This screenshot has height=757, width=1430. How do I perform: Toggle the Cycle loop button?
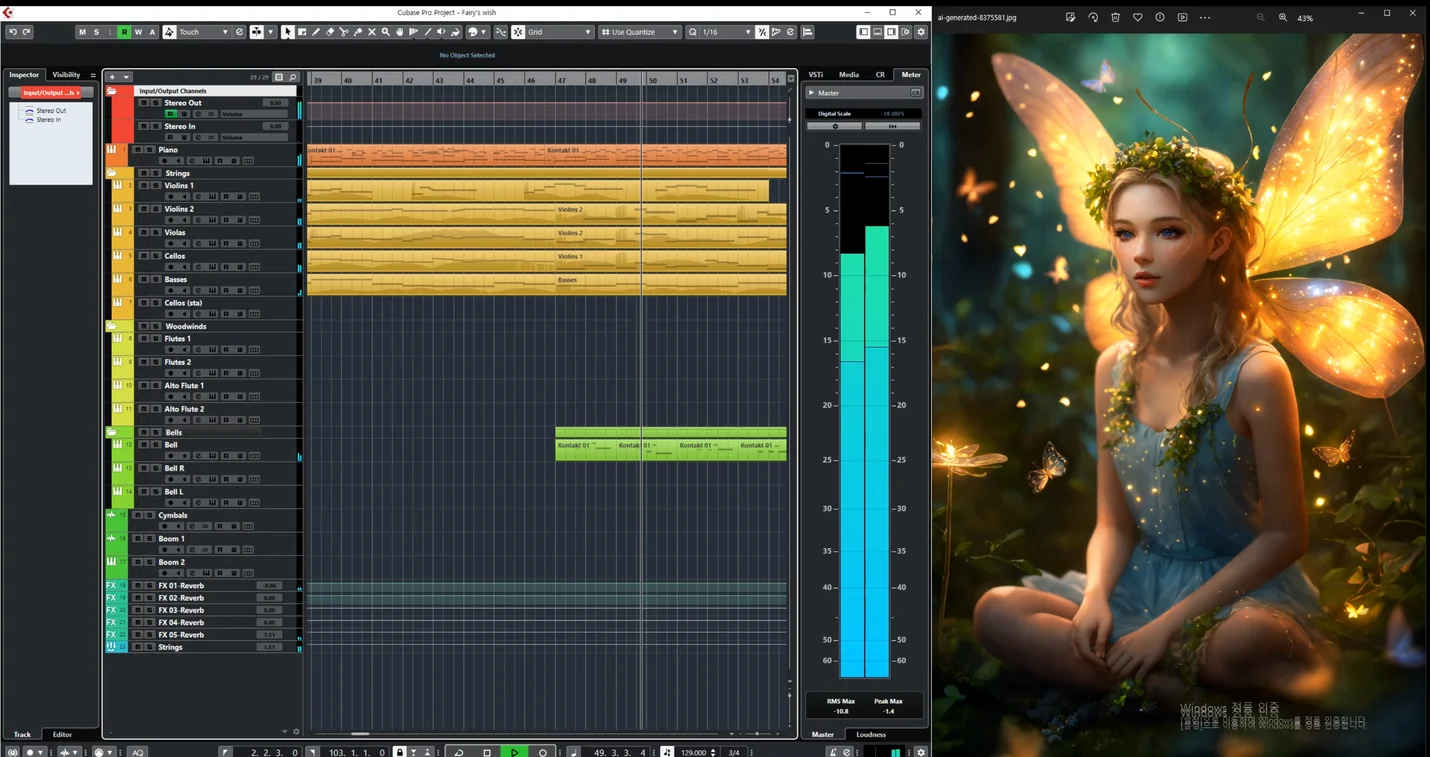click(459, 752)
